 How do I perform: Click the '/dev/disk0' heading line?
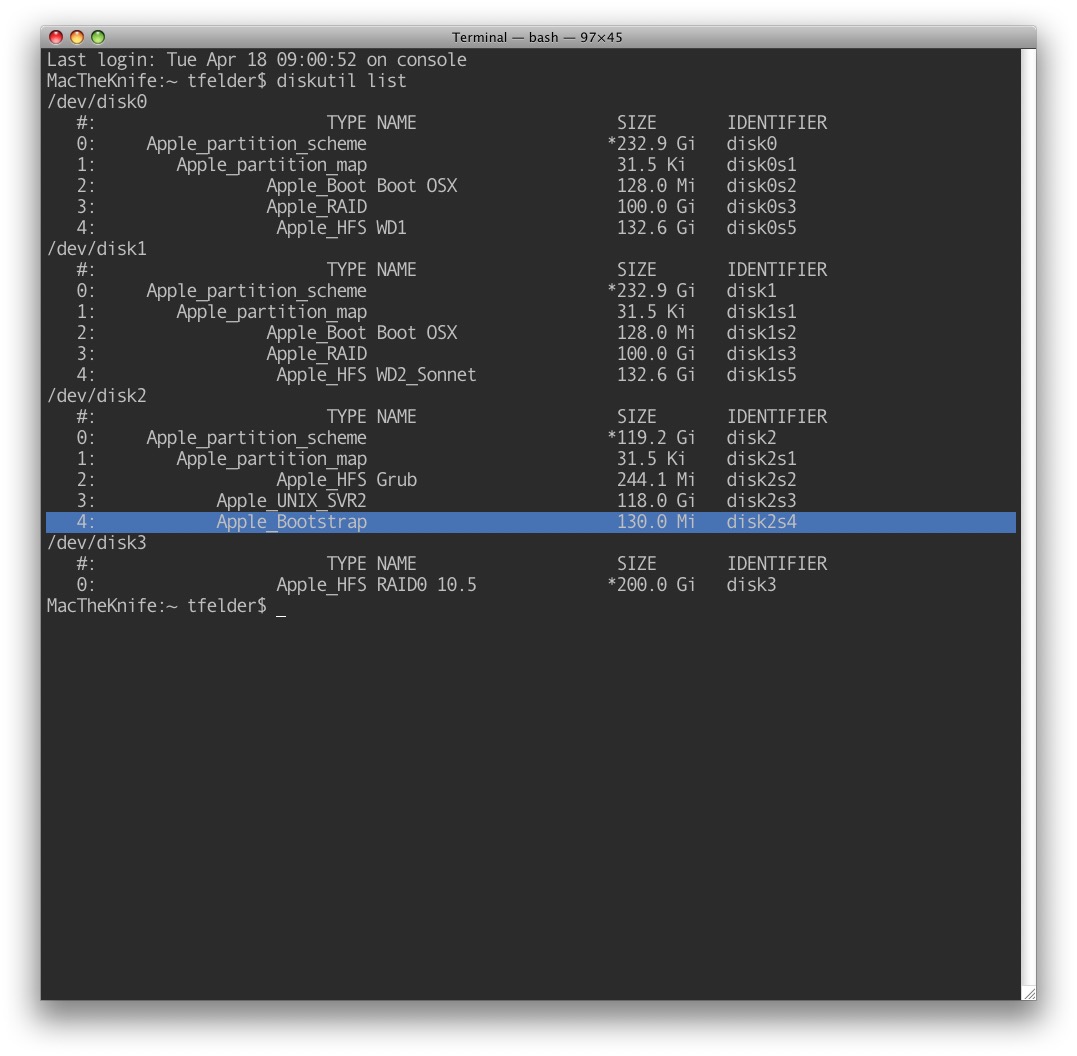tap(97, 102)
